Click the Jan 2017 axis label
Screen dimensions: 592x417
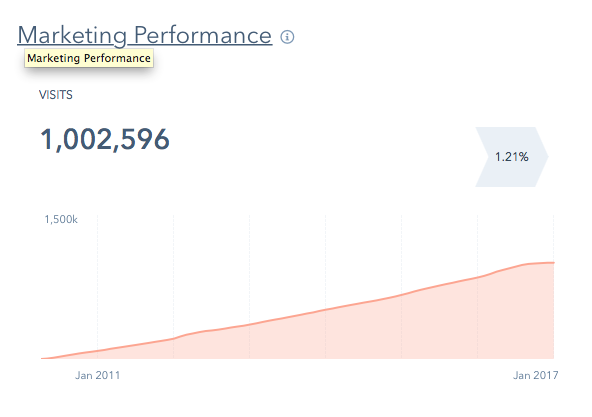(x=535, y=375)
